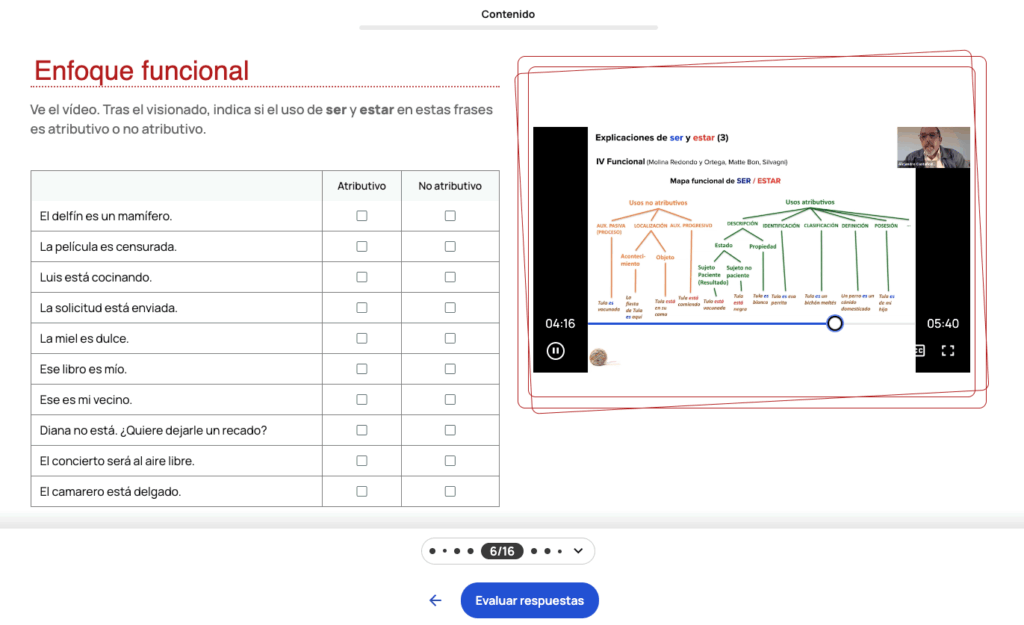Select Atributivo for 'Ese es mi vecino'
Screen dimensions: 1024x625
click(x=362, y=400)
